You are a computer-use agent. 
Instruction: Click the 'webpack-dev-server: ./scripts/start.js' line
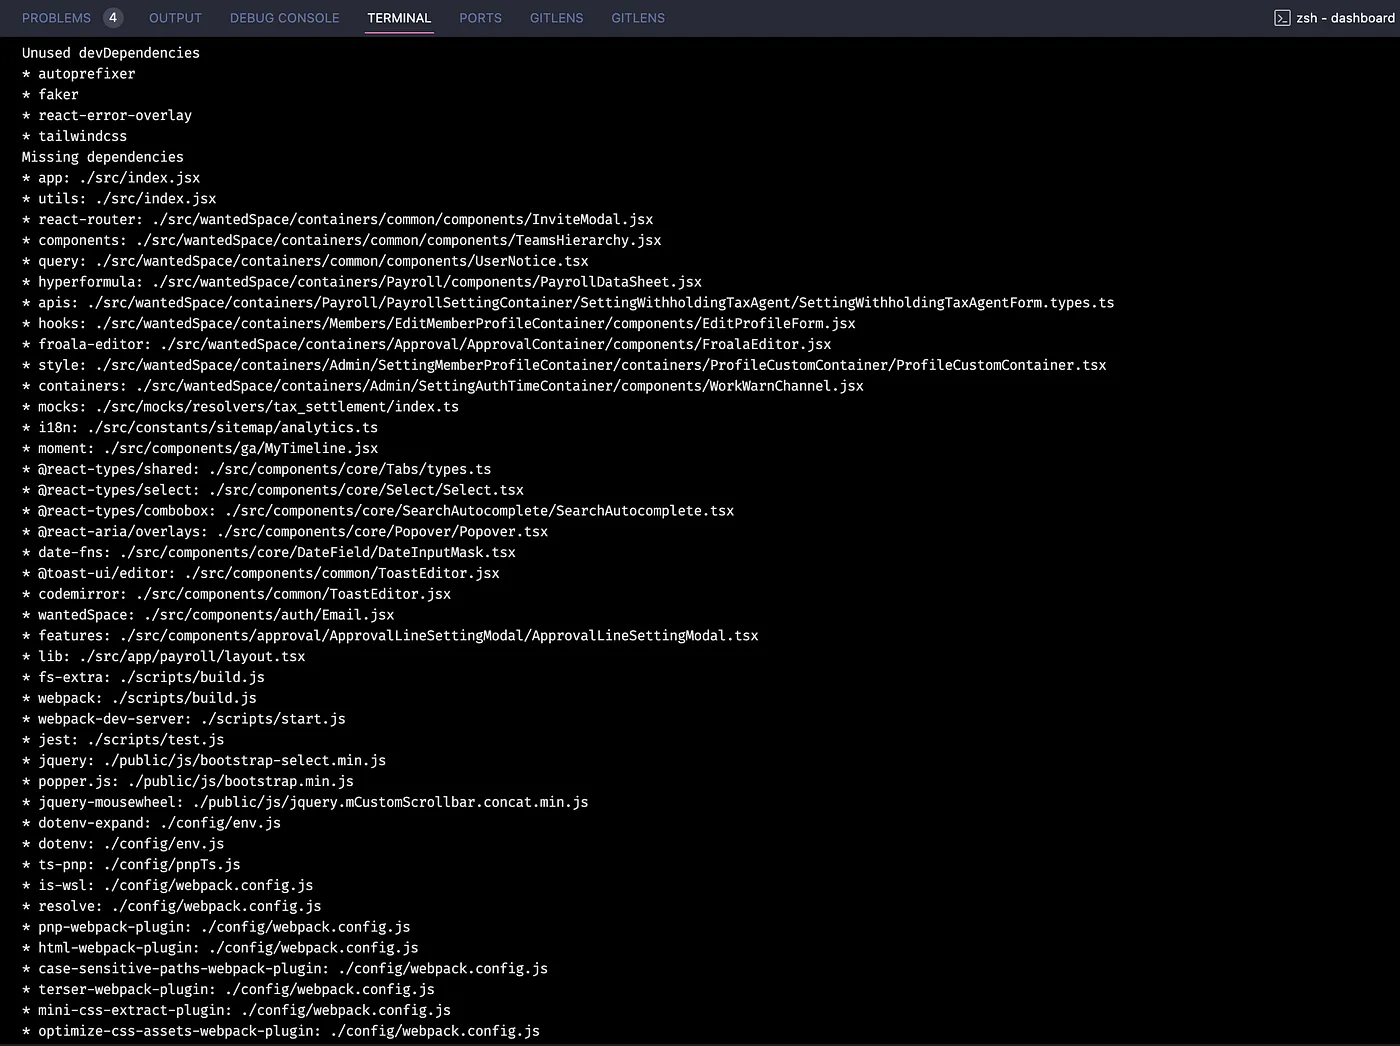pyautogui.click(x=184, y=719)
